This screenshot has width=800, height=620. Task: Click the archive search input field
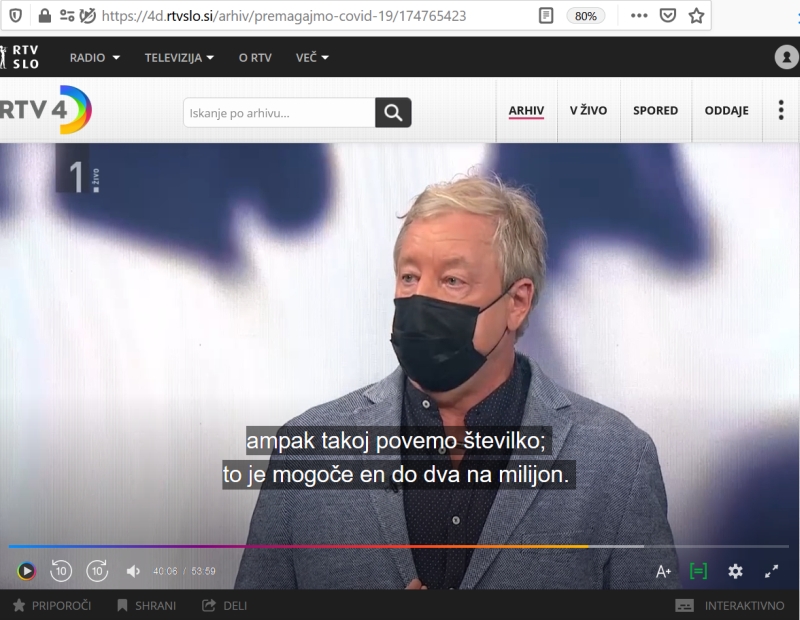(280, 112)
